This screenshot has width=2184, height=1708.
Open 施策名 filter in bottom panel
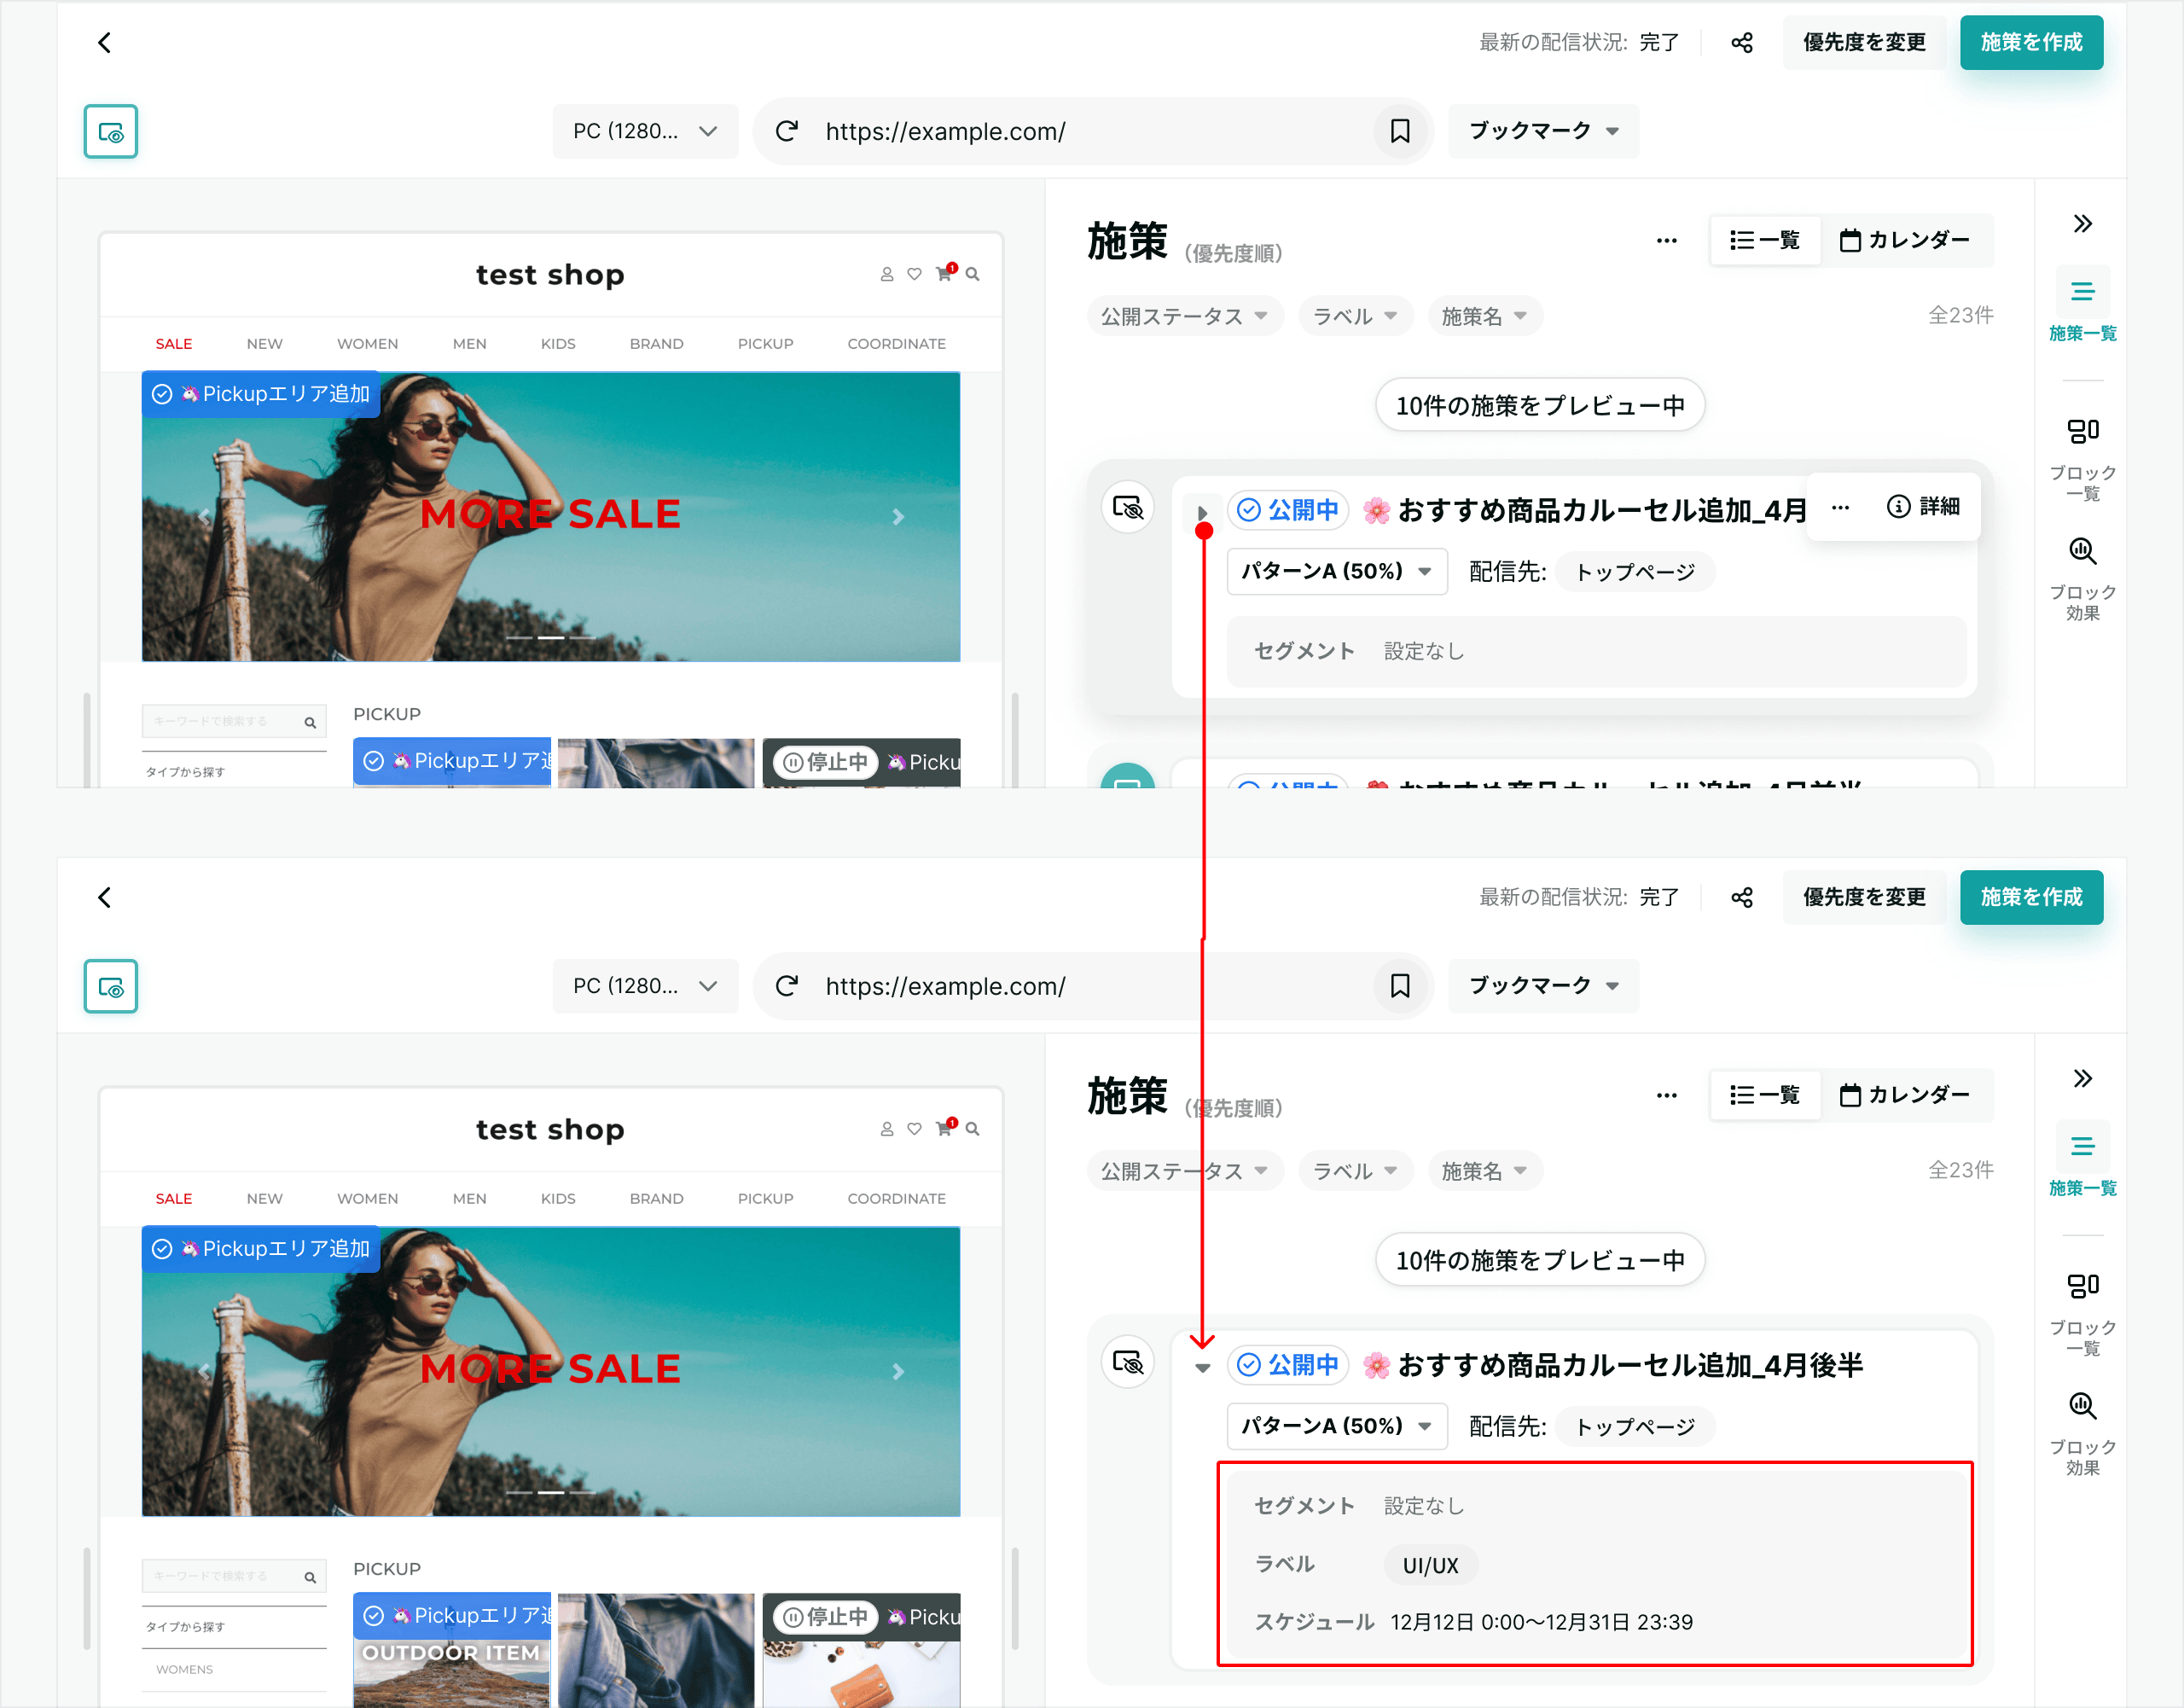coord(1485,1171)
